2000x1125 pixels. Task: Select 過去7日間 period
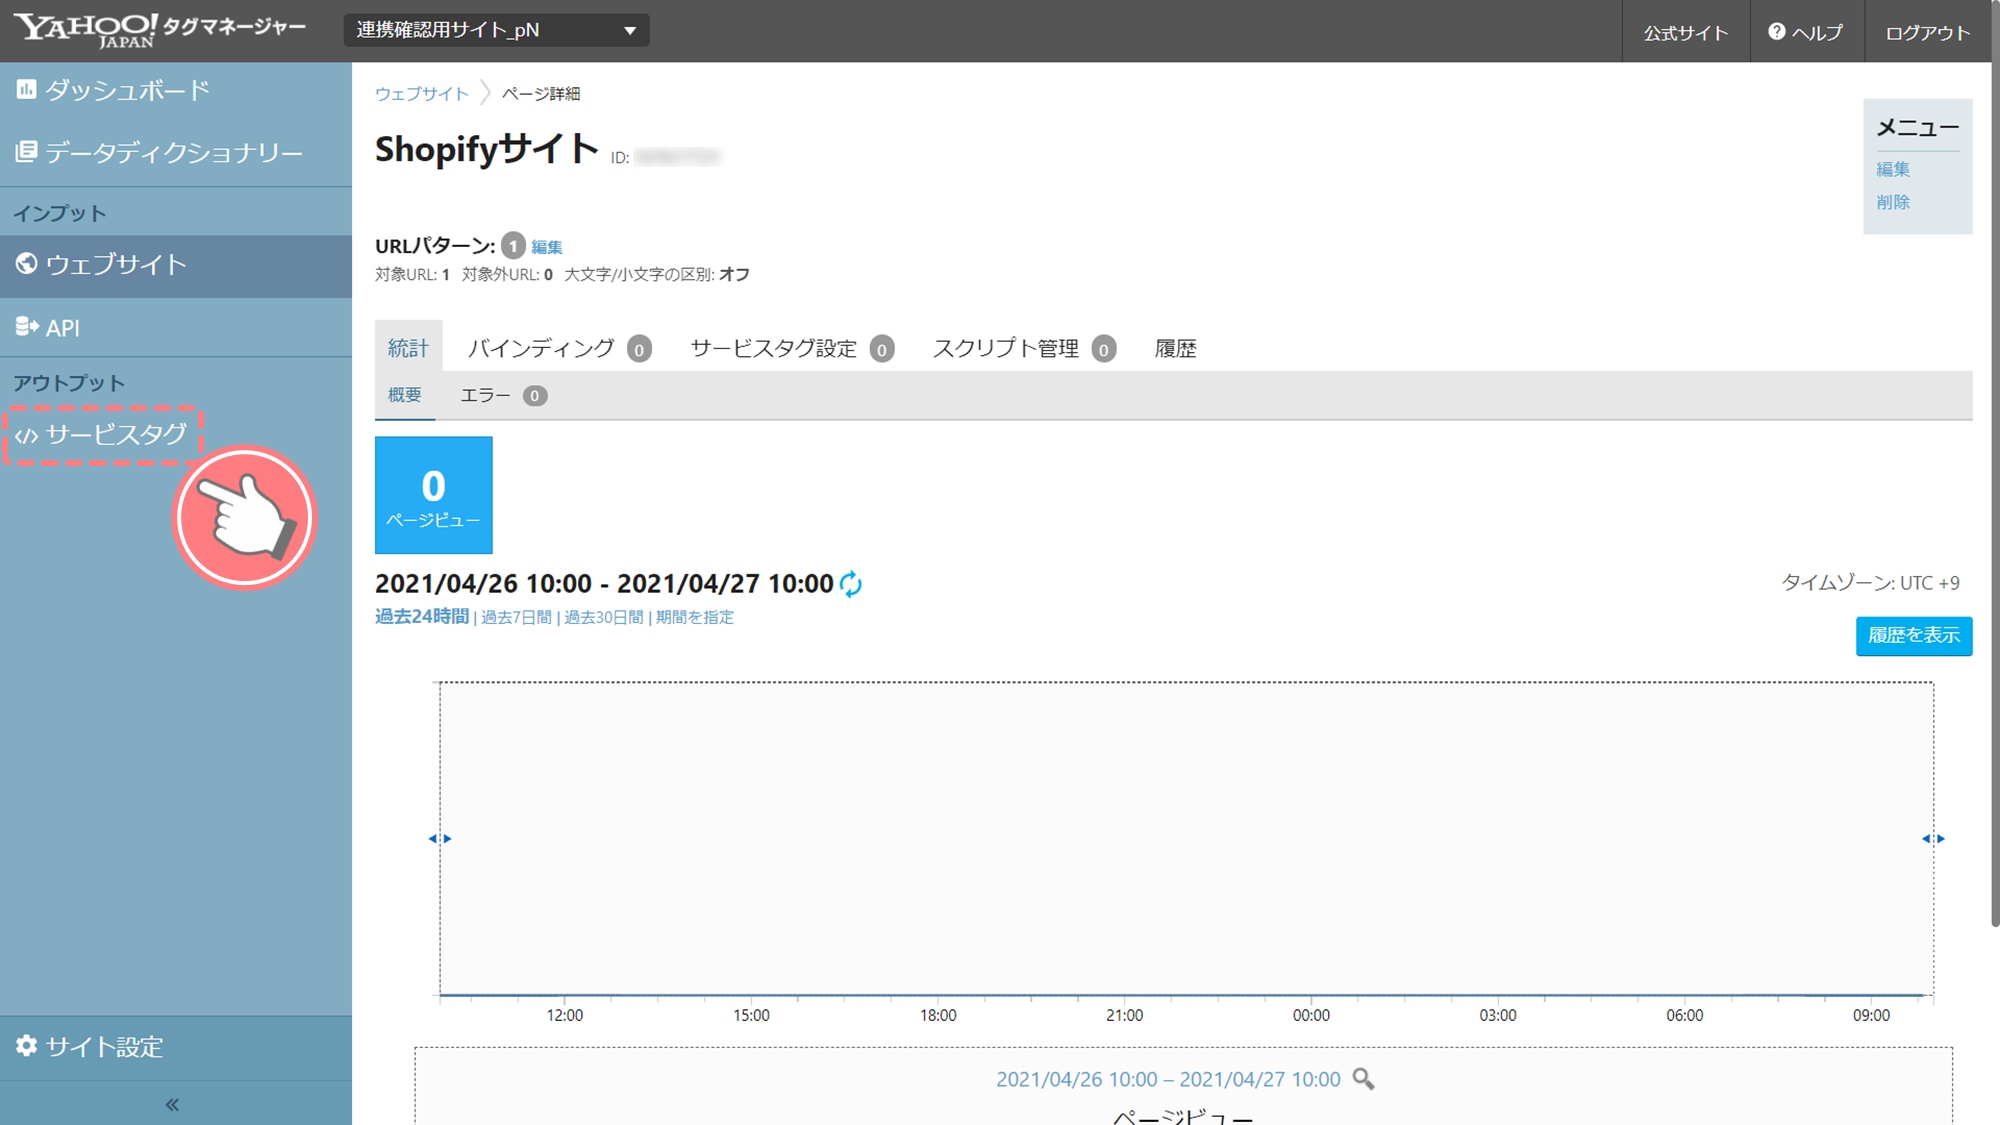(516, 618)
